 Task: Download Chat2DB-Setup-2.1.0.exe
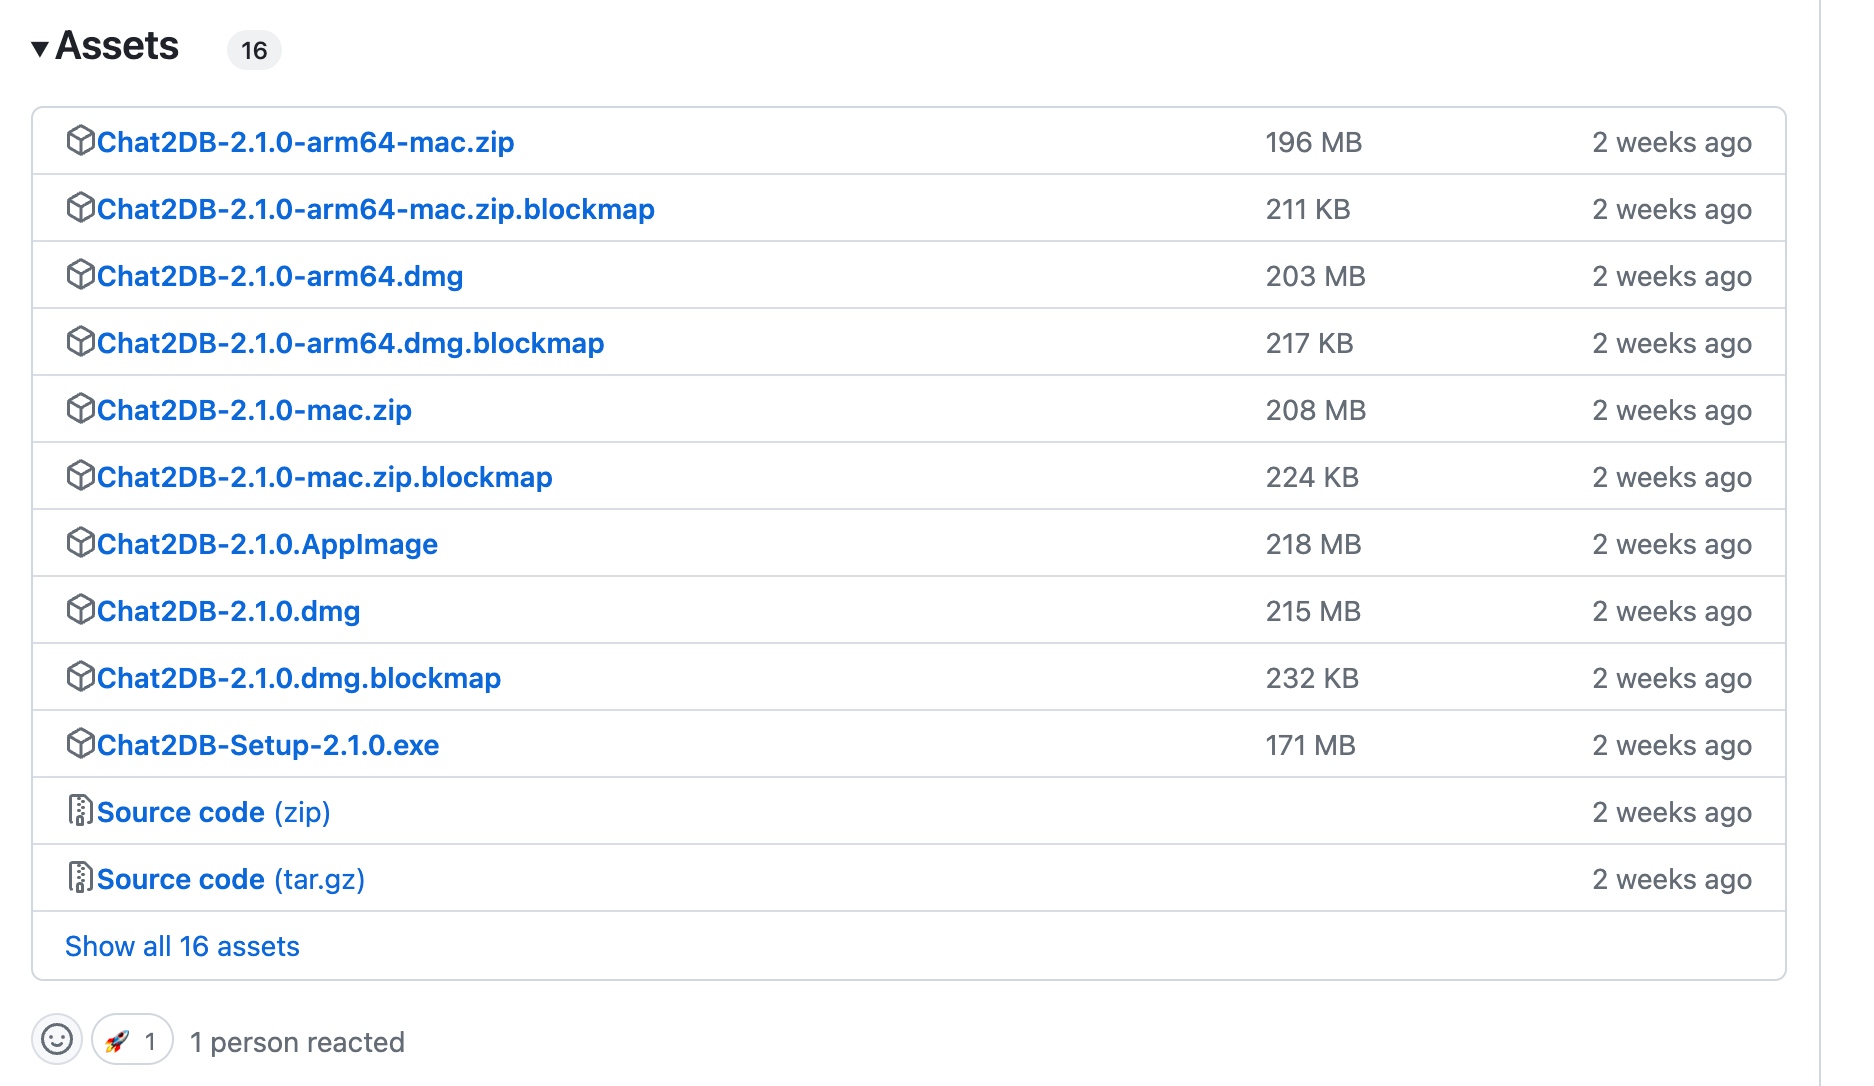click(268, 745)
